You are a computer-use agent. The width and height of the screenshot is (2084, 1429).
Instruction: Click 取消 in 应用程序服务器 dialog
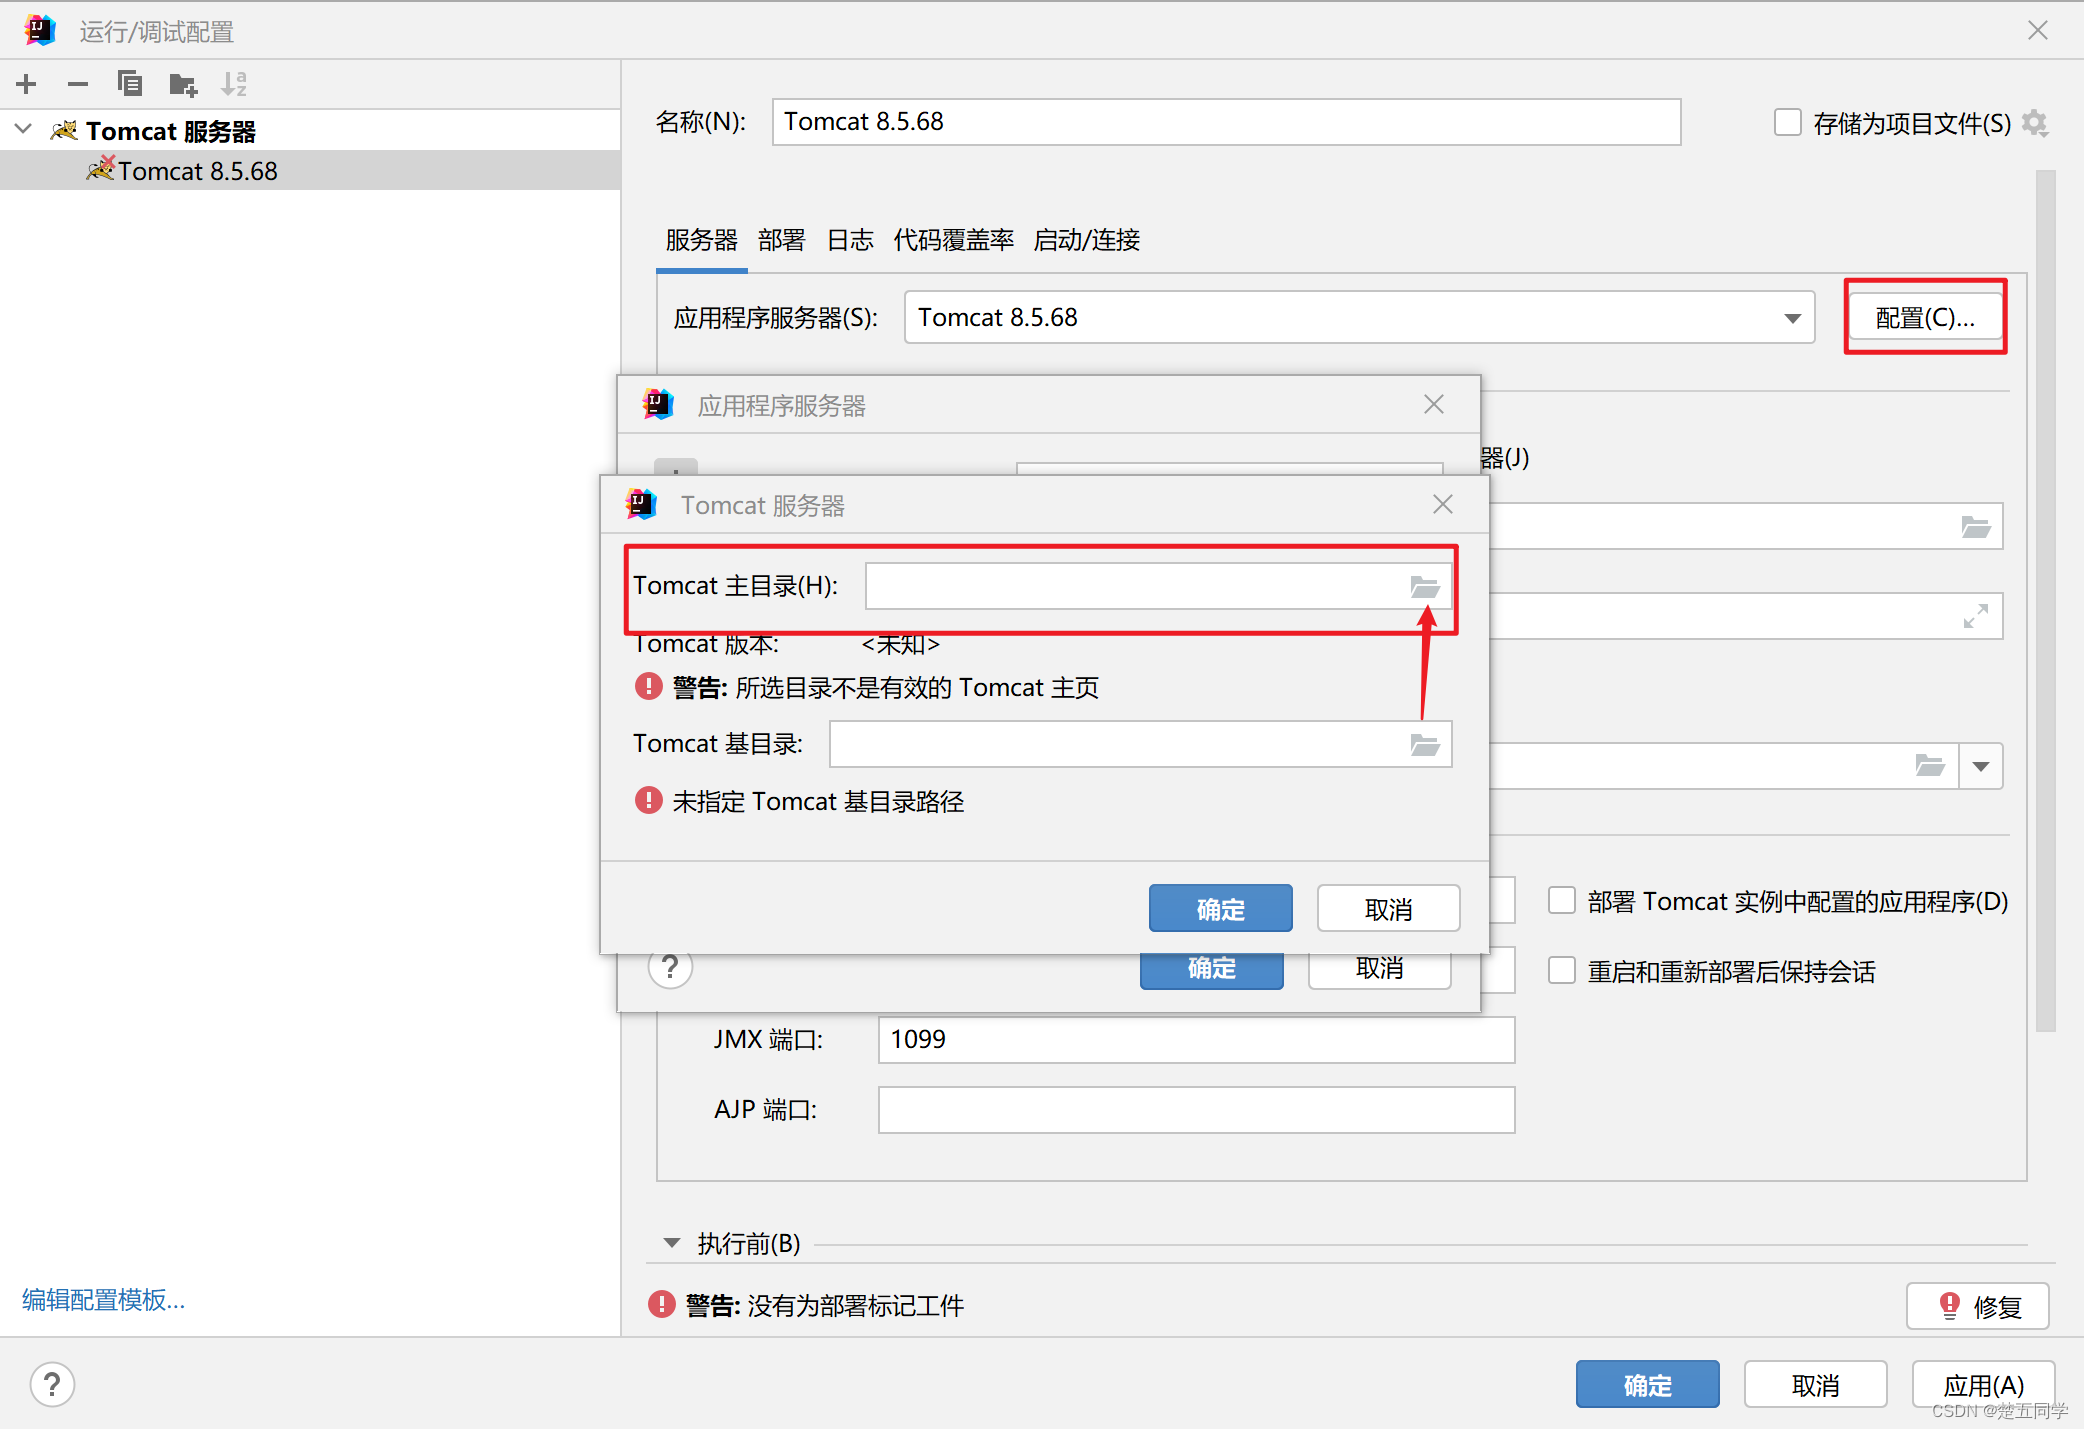[1379, 970]
